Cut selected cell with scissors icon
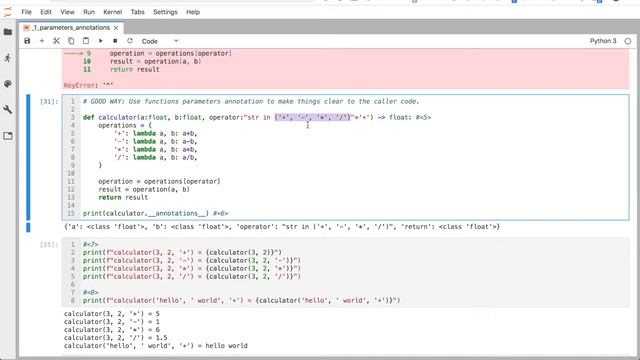640x360 pixels. pos(56,41)
